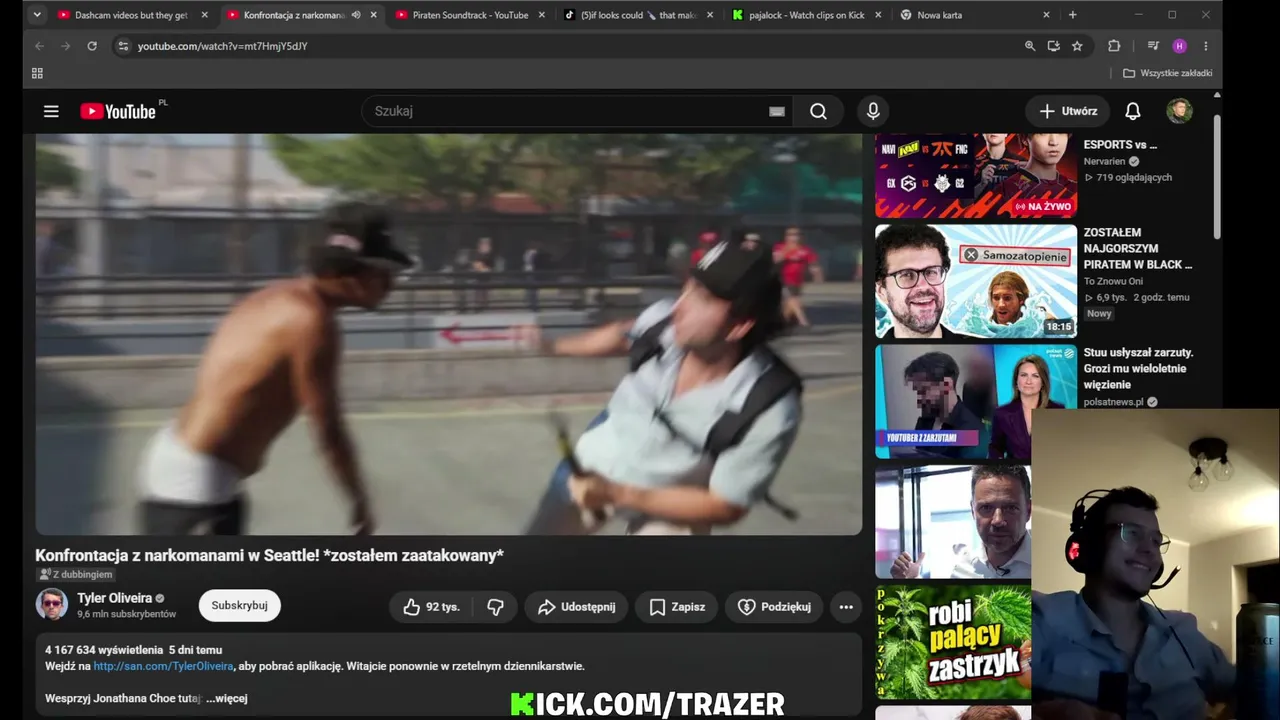Mute the Konfrontacja tab audio
The image size is (1280, 720).
pyautogui.click(x=356, y=15)
